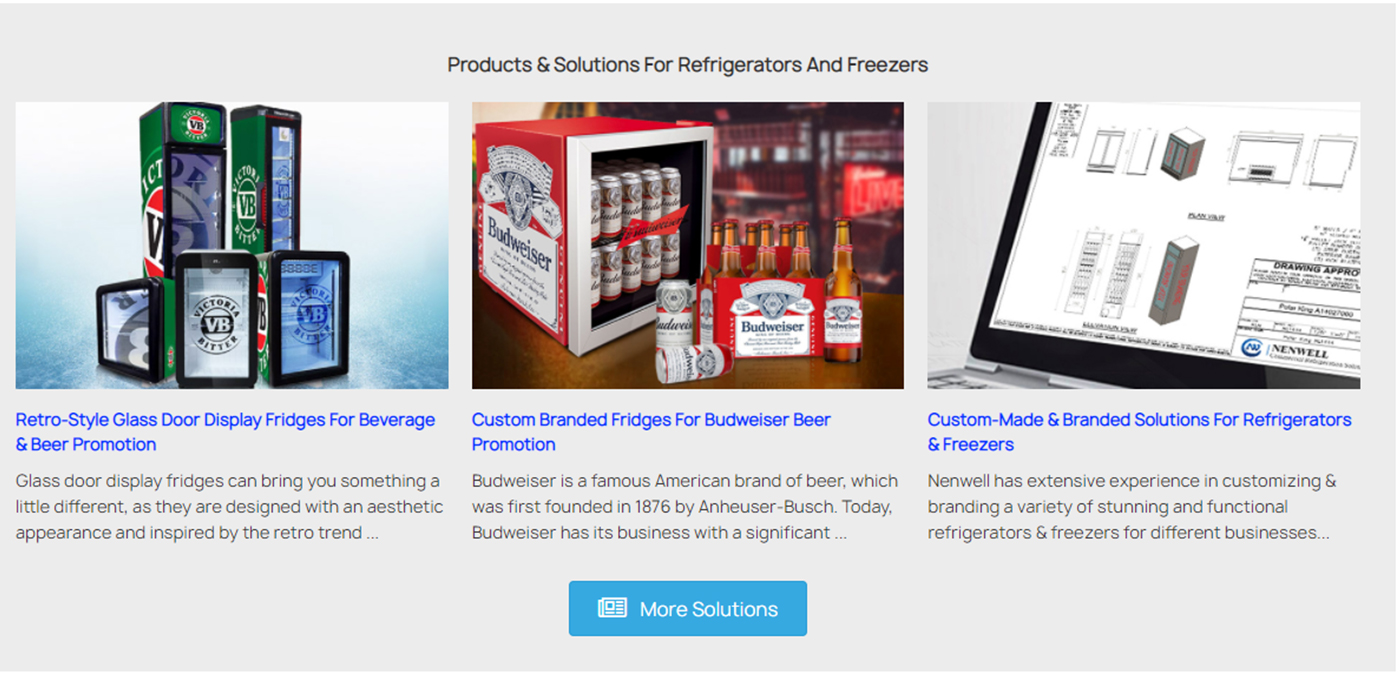This screenshot has width=1400, height=680.
Task: Open Retro-Style Glass Door Display Fridges article link
Action: (225, 432)
